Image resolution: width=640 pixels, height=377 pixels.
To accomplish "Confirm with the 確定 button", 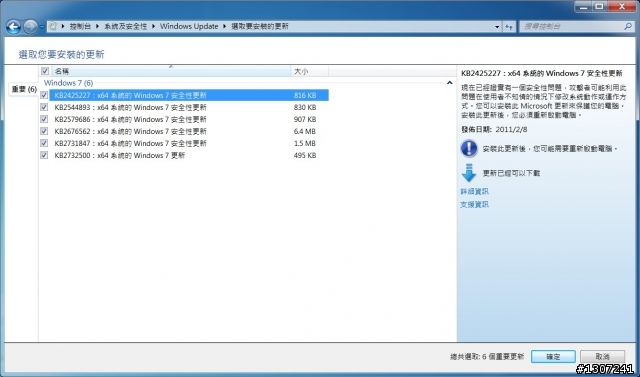I will point(553,357).
